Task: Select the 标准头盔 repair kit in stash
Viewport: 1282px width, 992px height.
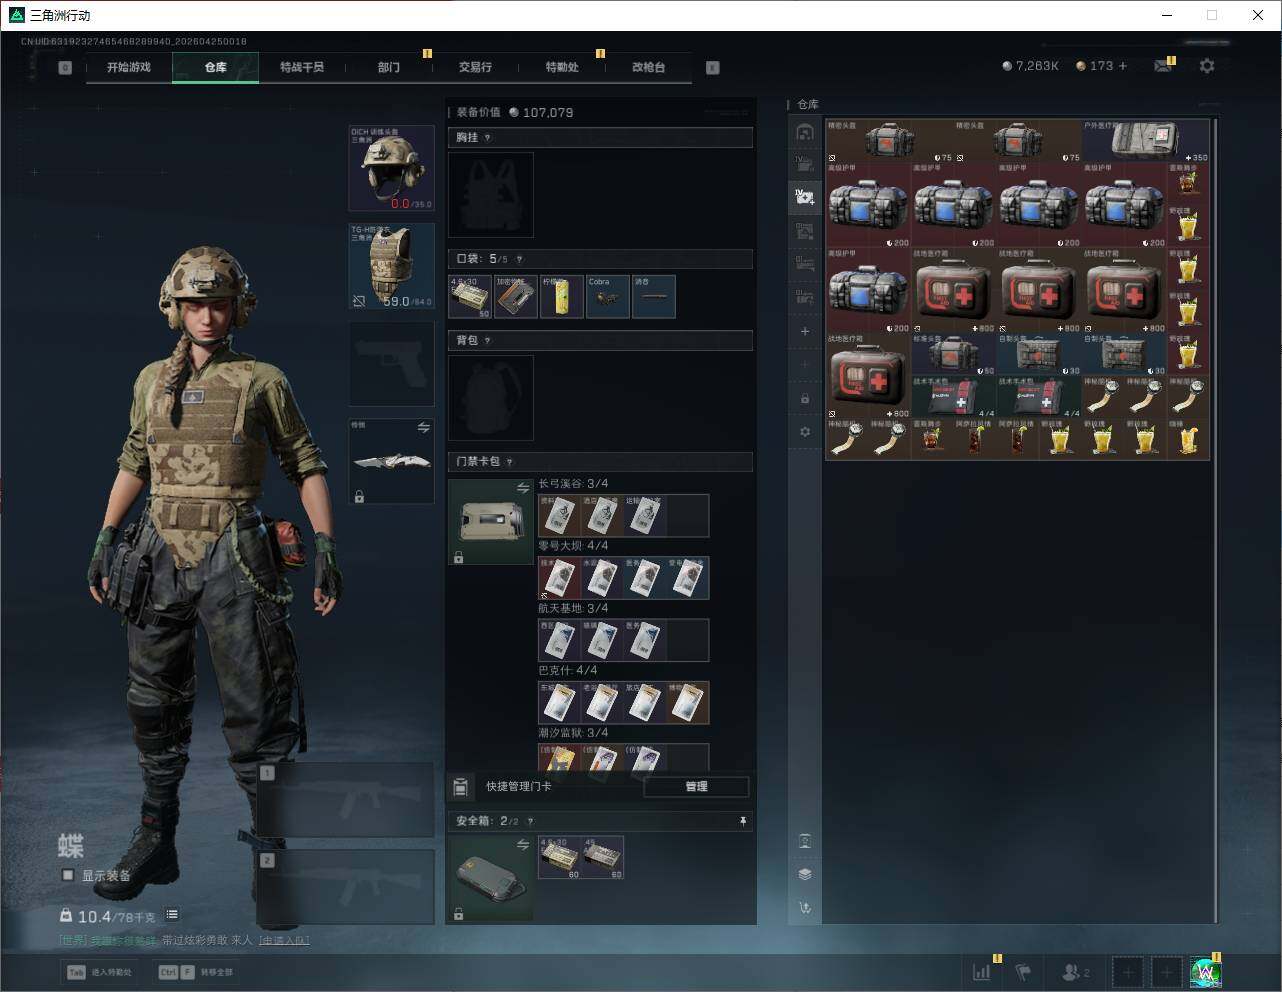Action: click(x=954, y=355)
